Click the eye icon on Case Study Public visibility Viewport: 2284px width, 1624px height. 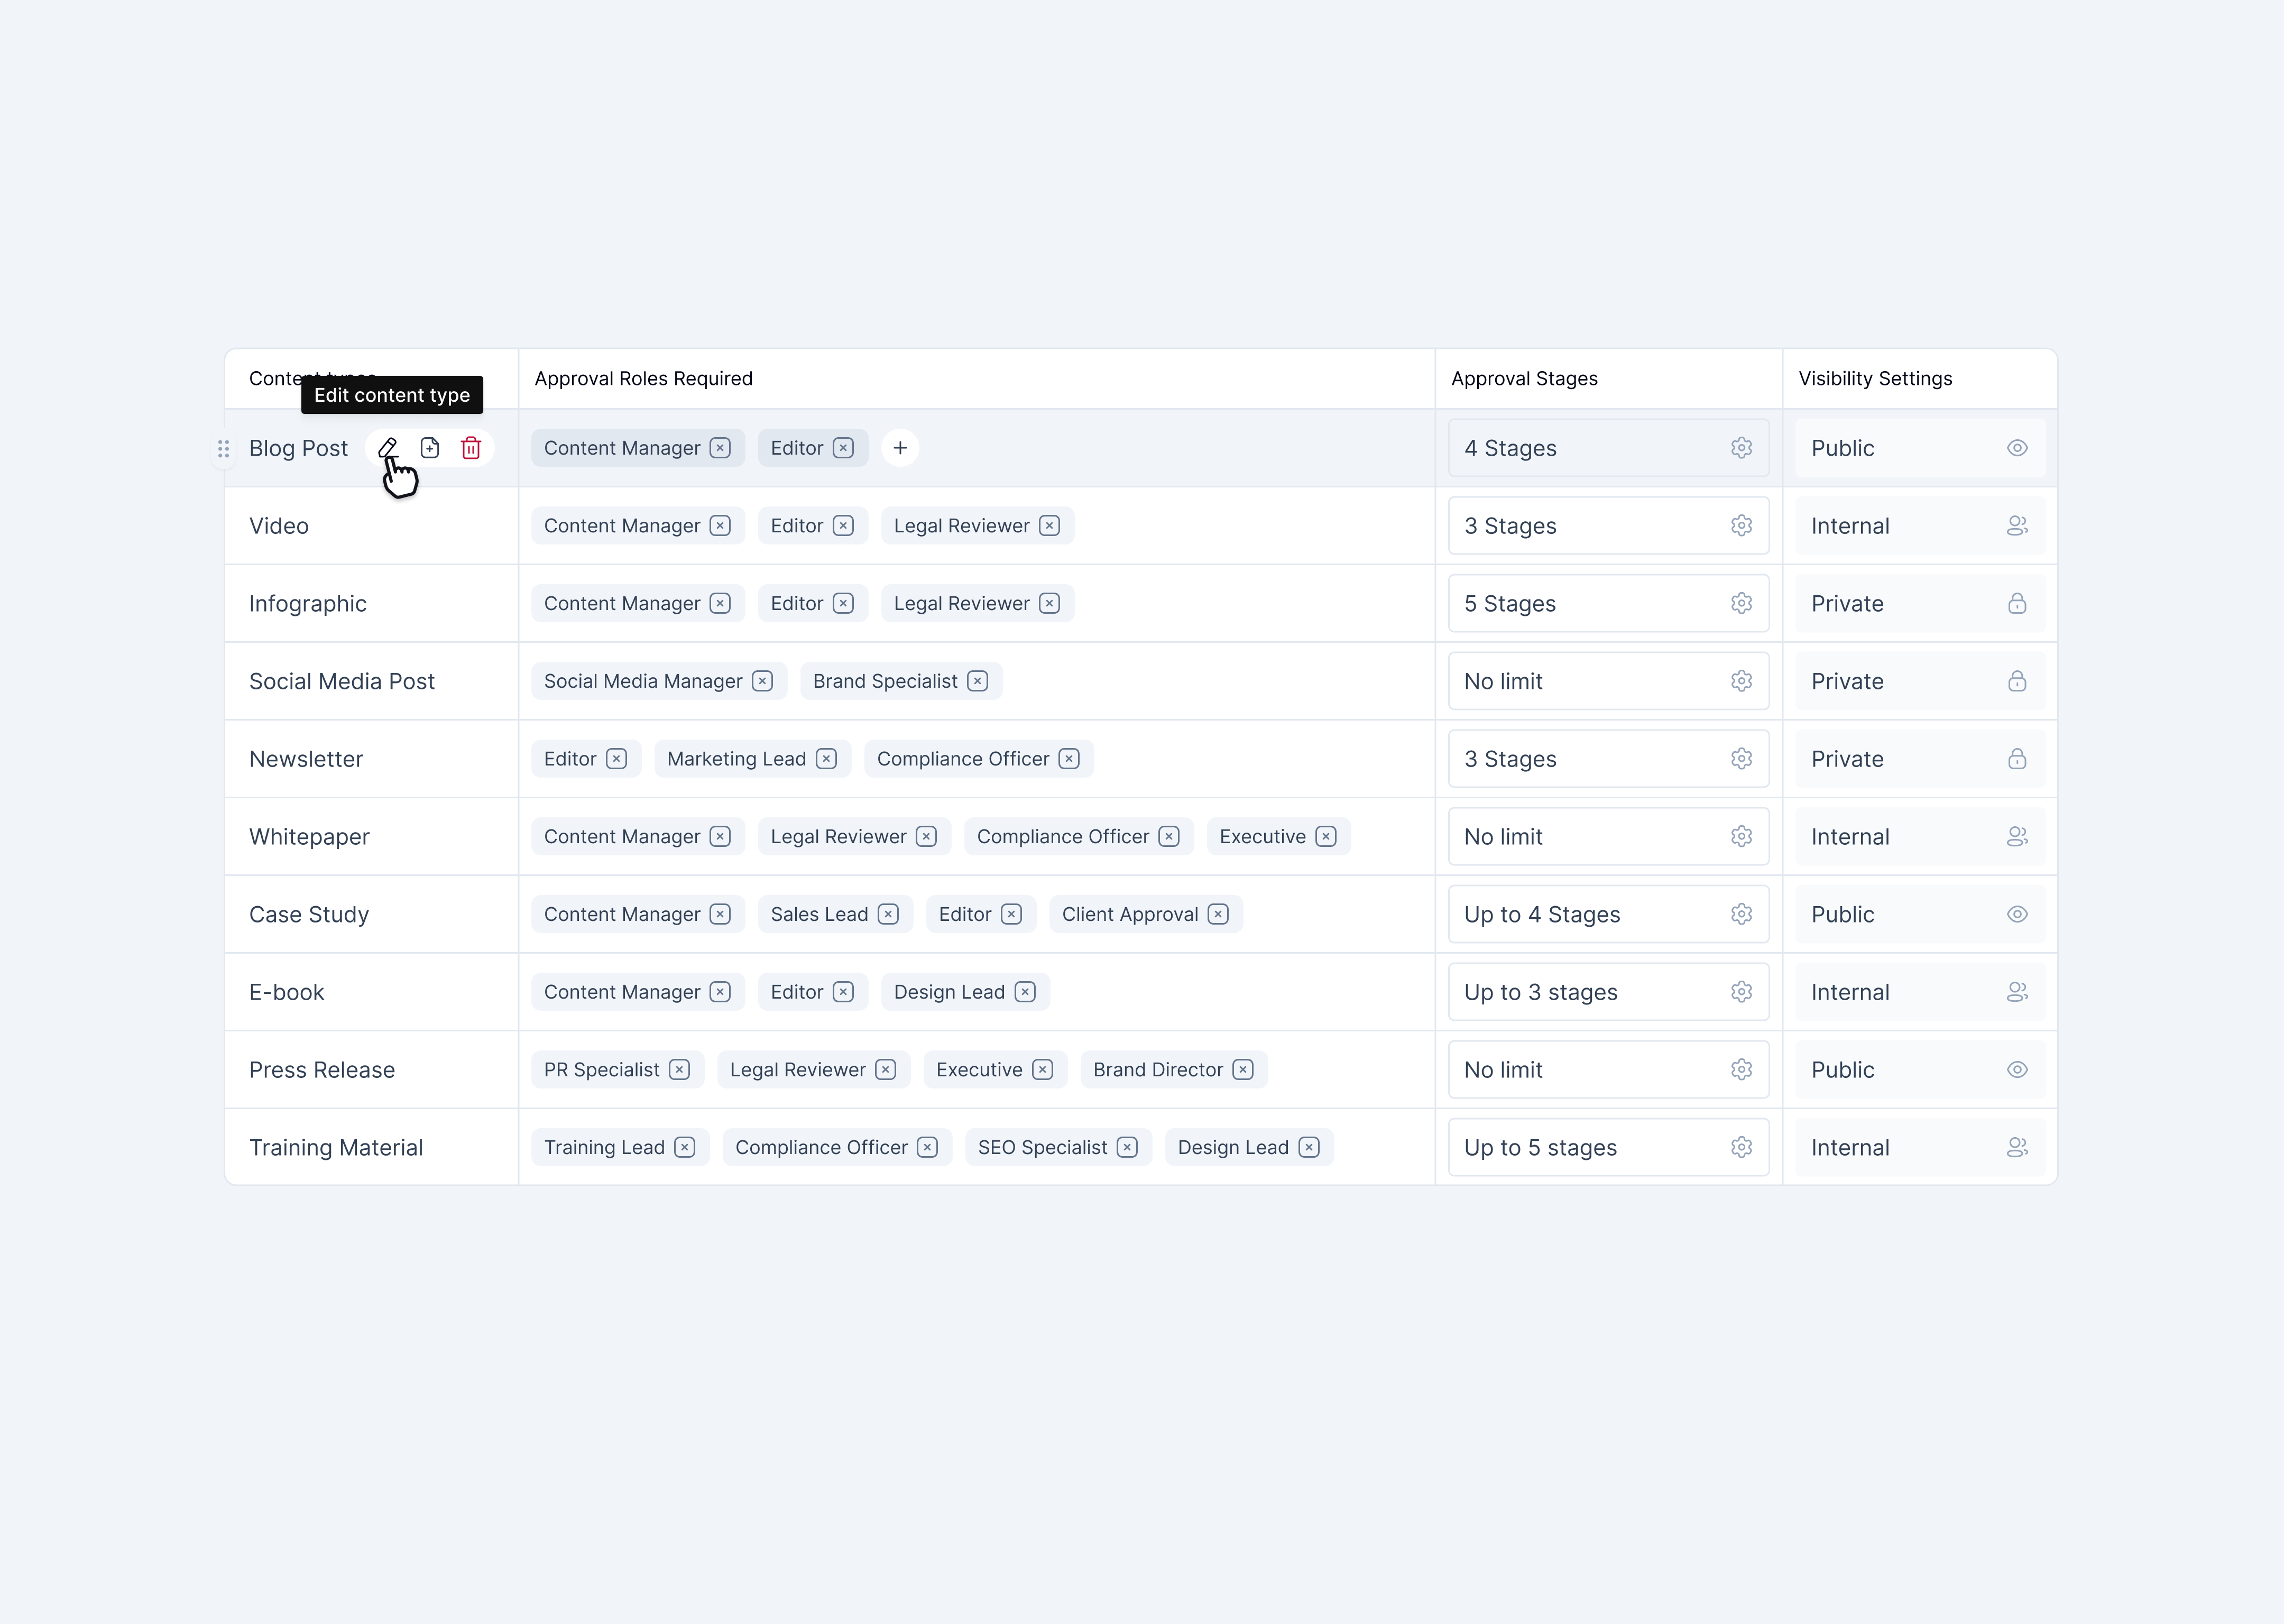pyautogui.click(x=2017, y=913)
